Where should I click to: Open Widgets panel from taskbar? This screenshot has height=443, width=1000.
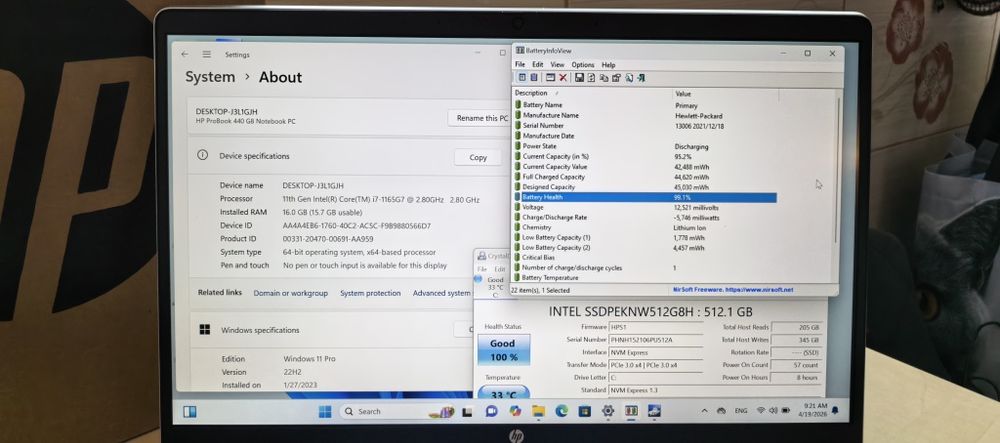point(189,411)
